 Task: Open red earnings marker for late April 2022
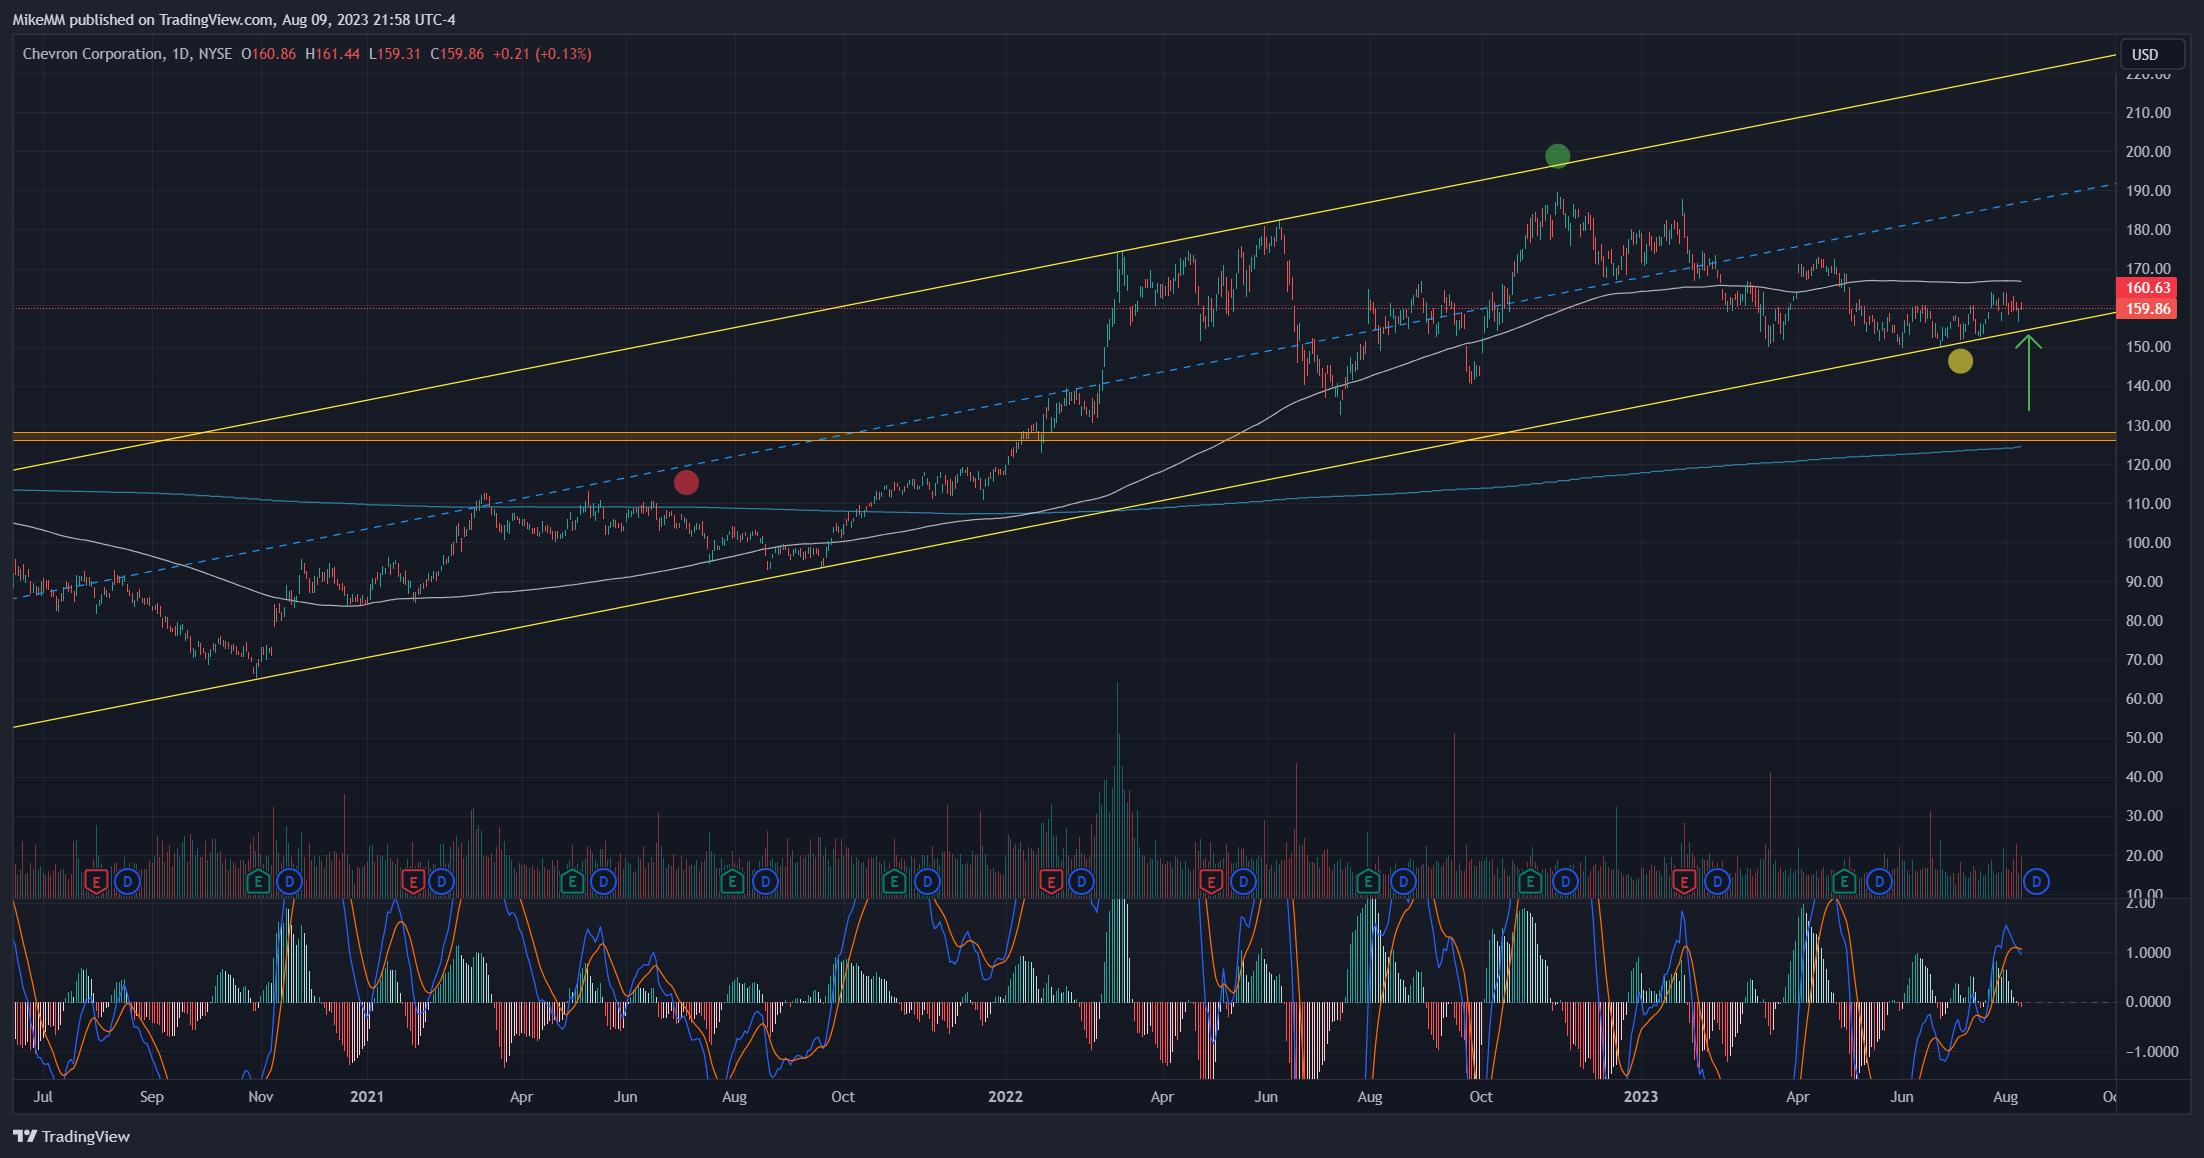point(1211,882)
